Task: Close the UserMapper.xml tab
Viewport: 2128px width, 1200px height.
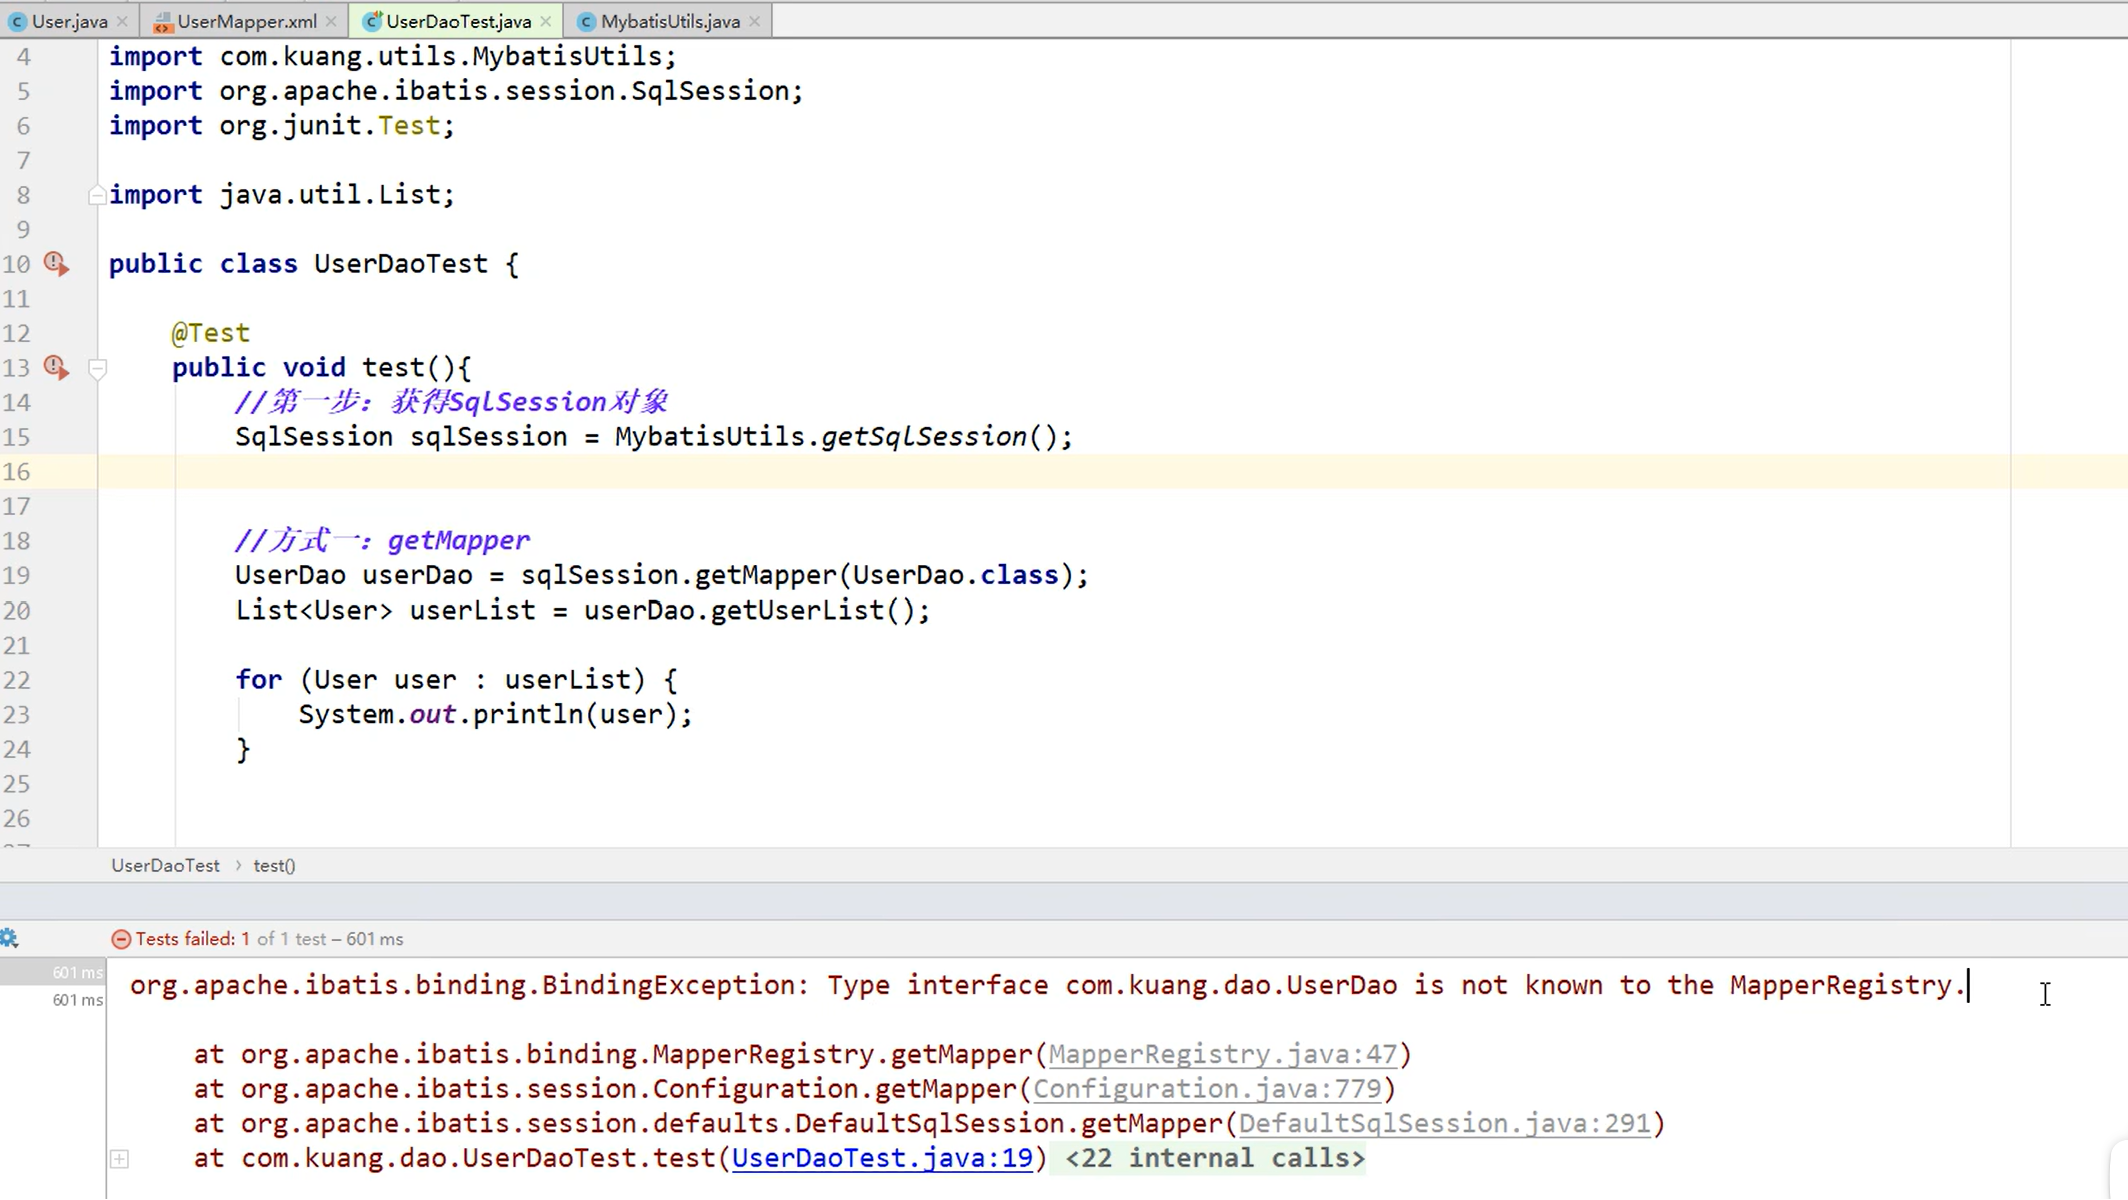Action: pyautogui.click(x=331, y=21)
